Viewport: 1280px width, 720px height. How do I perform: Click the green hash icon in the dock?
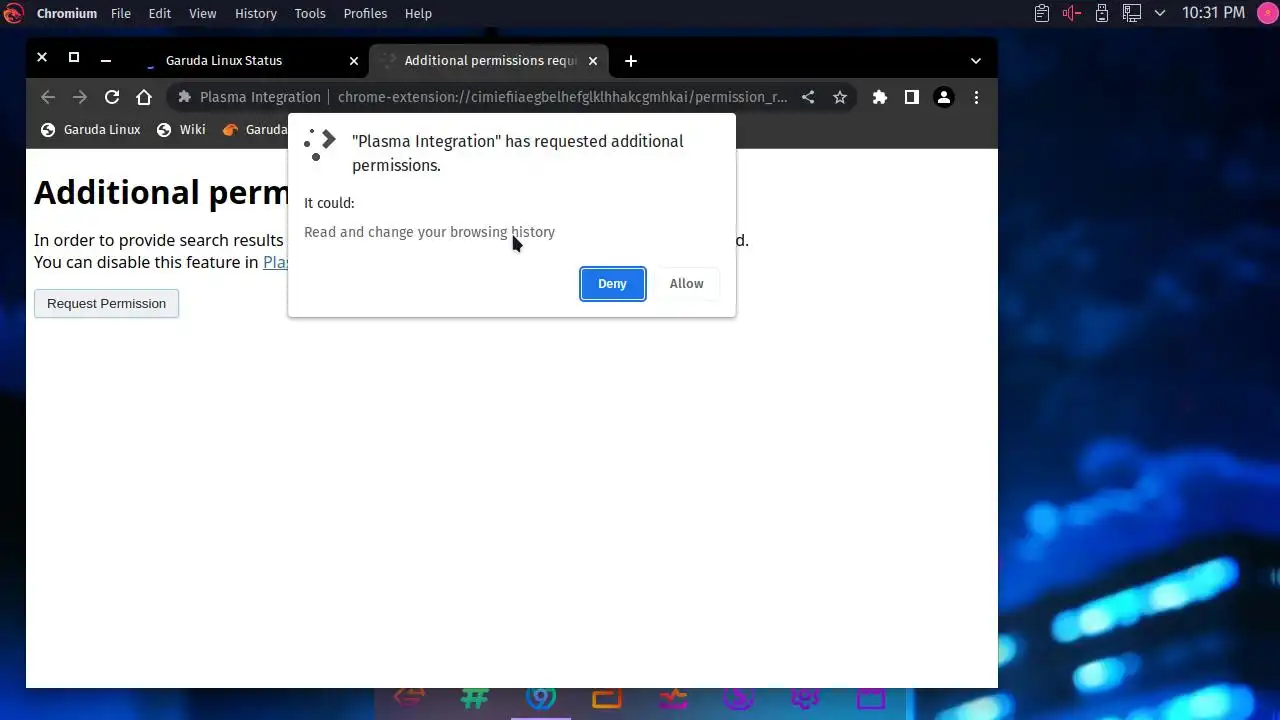(x=475, y=699)
